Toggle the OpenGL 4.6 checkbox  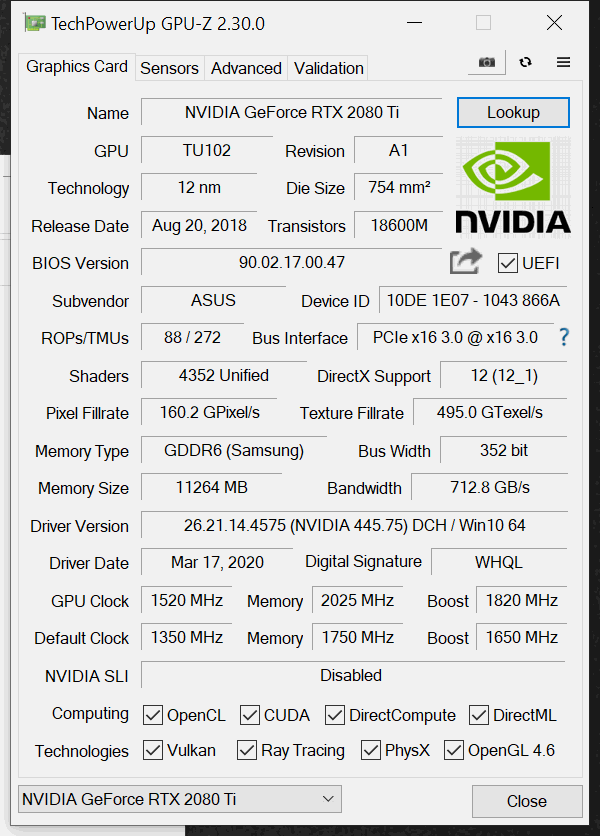click(x=454, y=750)
